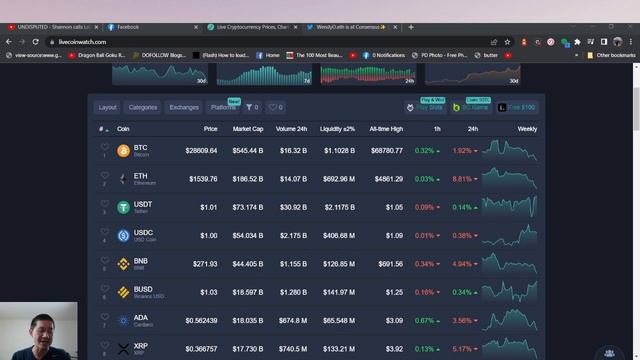Favorite USDC with its heart icon
Image resolution: width=640 pixels, height=360 pixels.
coord(104,231)
